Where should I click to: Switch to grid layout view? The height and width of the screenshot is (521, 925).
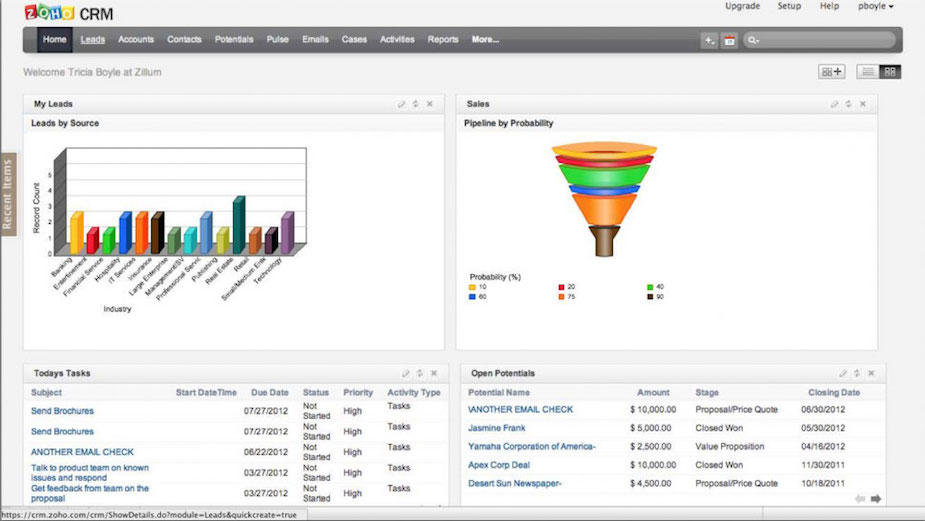(889, 72)
